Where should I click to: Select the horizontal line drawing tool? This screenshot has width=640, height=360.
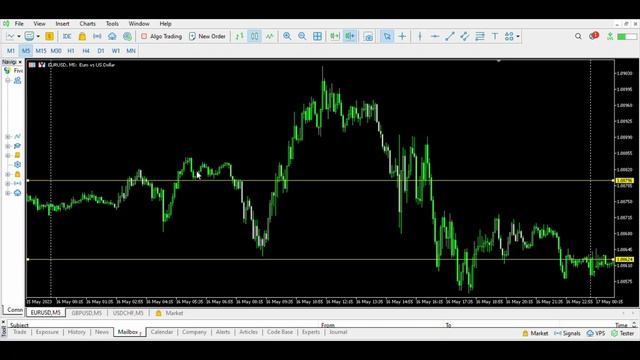pos(435,36)
